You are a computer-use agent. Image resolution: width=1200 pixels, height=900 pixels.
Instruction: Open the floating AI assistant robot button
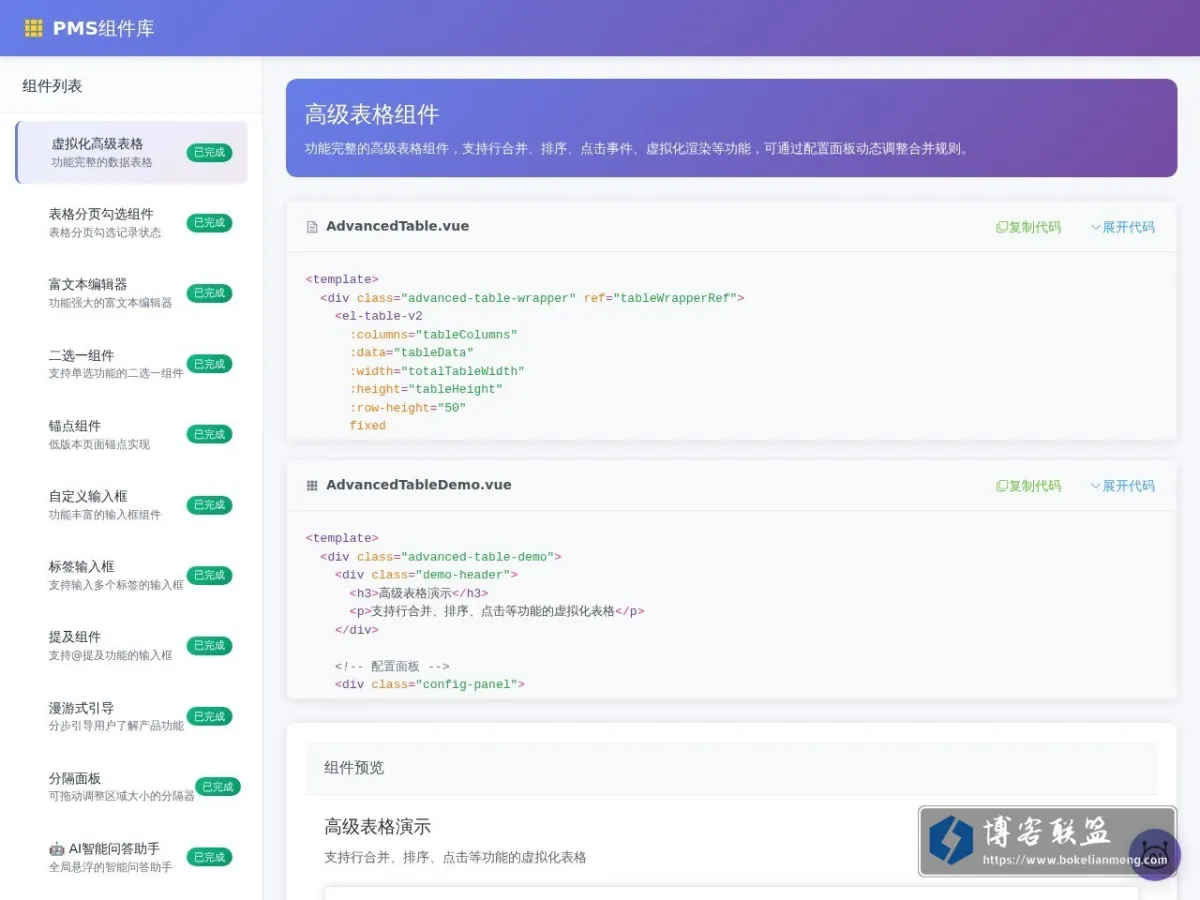pos(1155,855)
